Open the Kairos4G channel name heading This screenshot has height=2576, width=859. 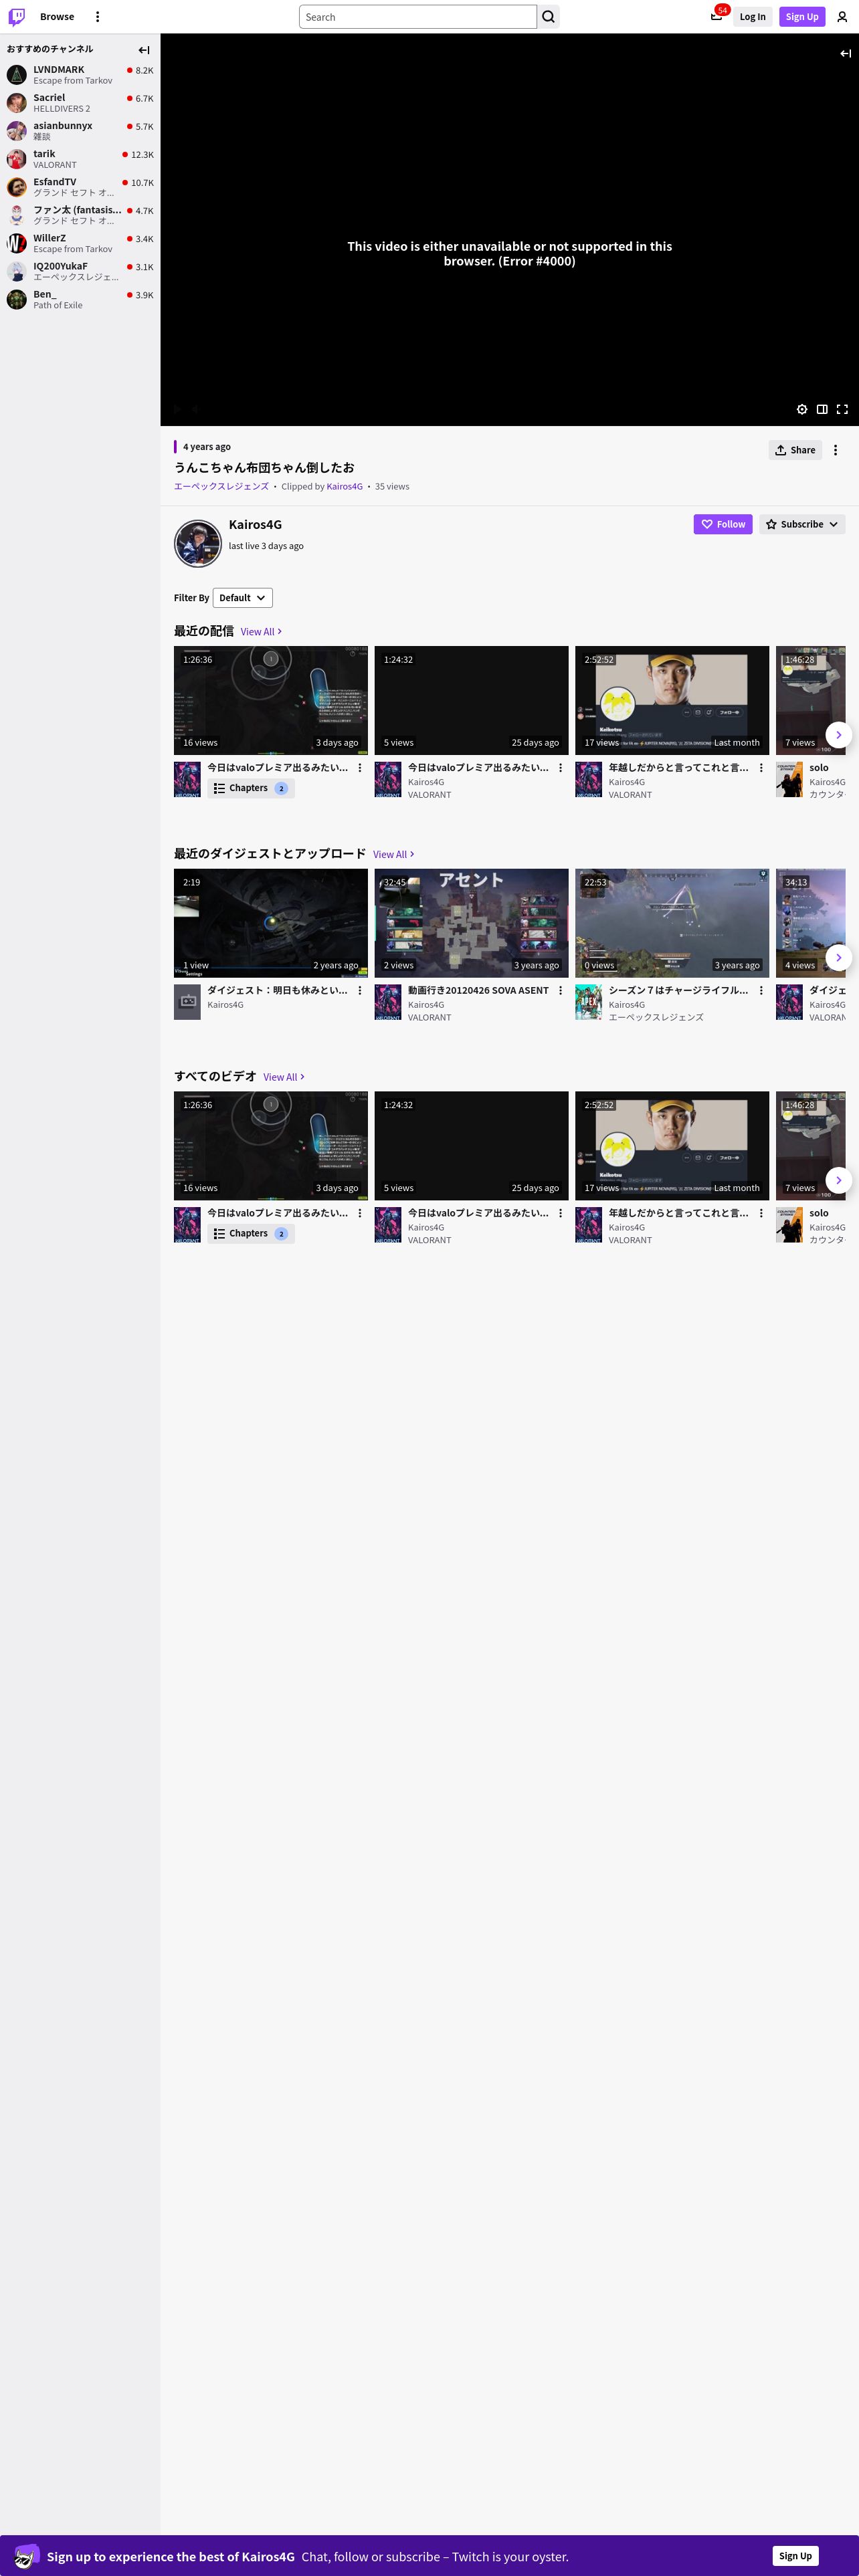255,524
